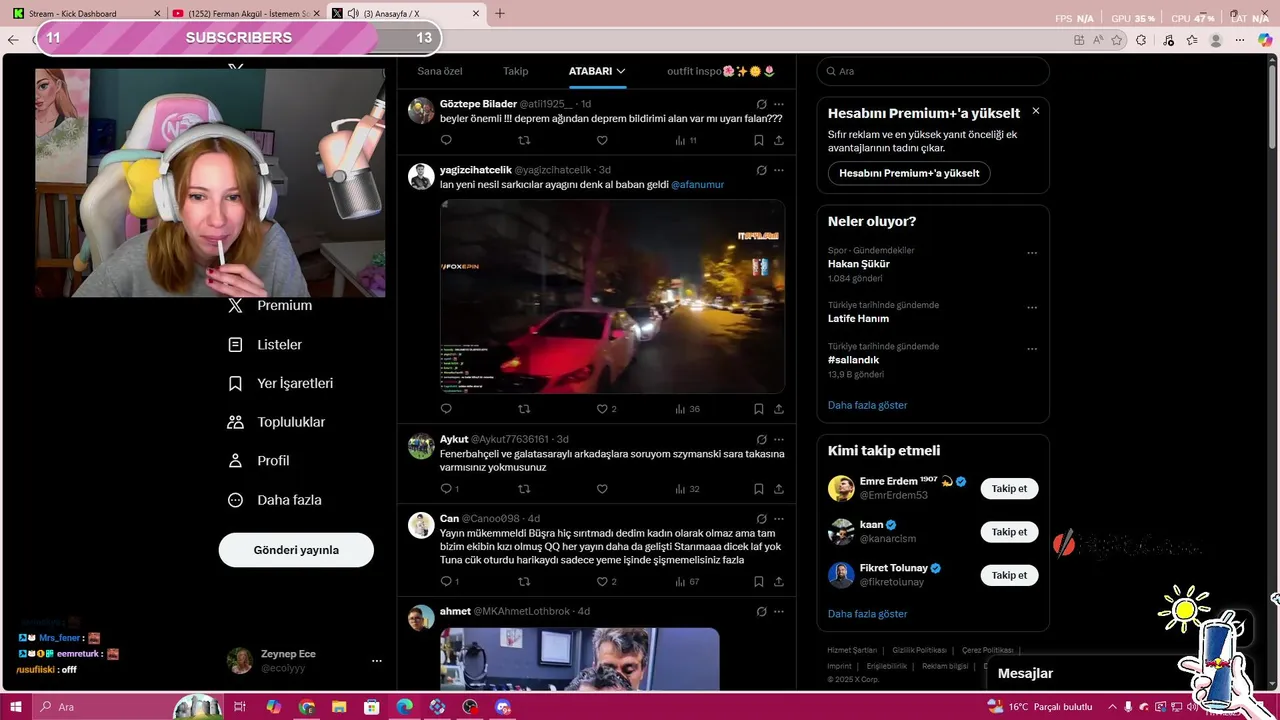The width and height of the screenshot is (1280, 720).
Task: Switch to Sana özel tab
Action: tap(440, 71)
